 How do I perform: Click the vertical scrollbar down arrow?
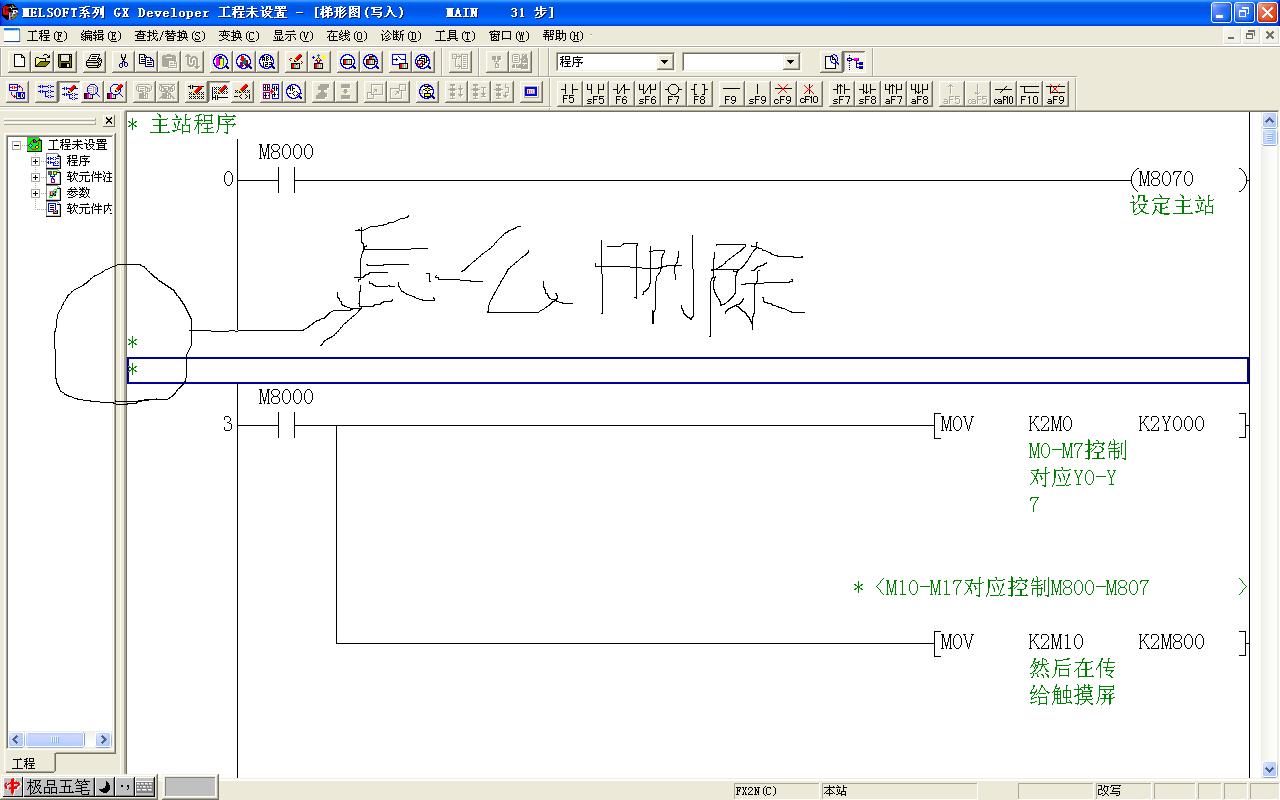(1270, 769)
